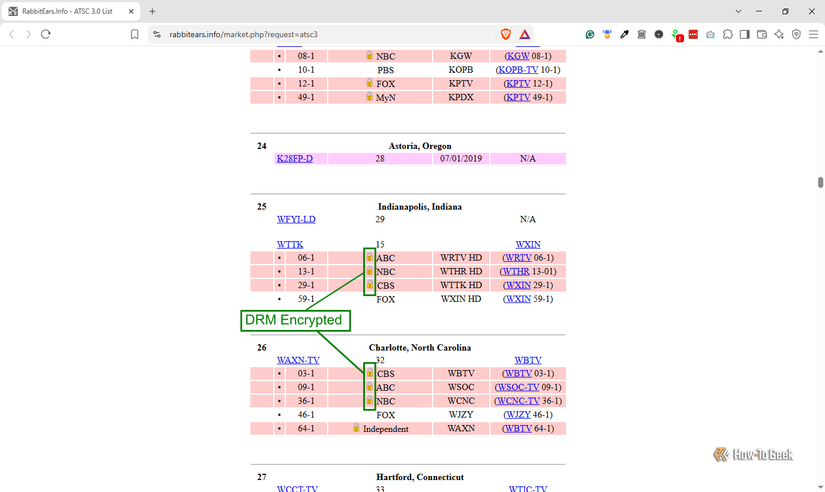Select the 'Indianapolis, Indiana' market heading
The image size is (825, 492).
tap(420, 206)
